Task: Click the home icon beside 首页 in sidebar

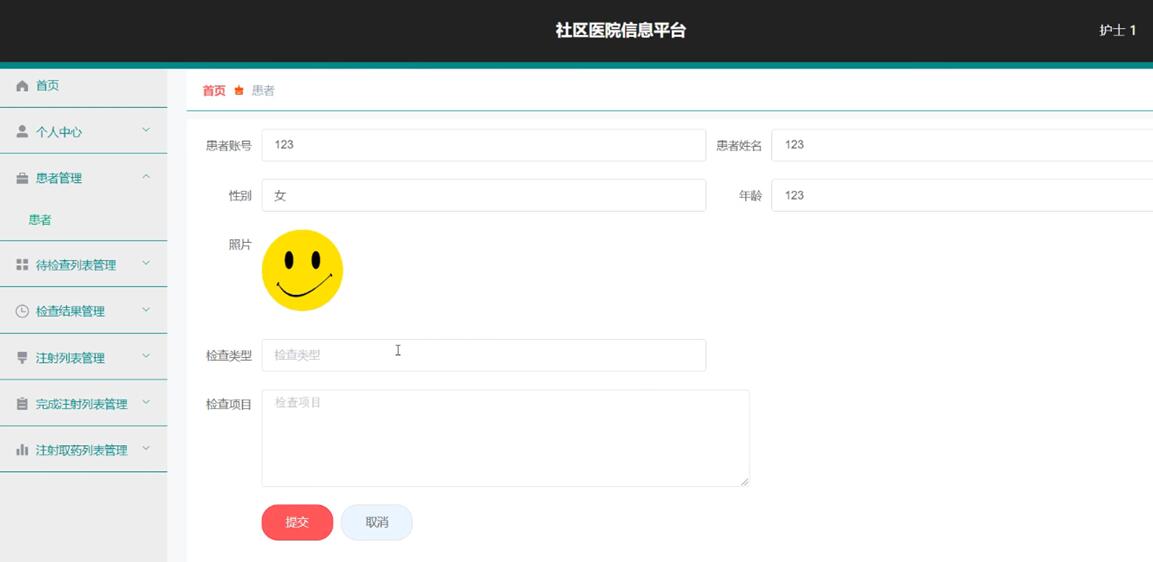Action: [x=22, y=86]
